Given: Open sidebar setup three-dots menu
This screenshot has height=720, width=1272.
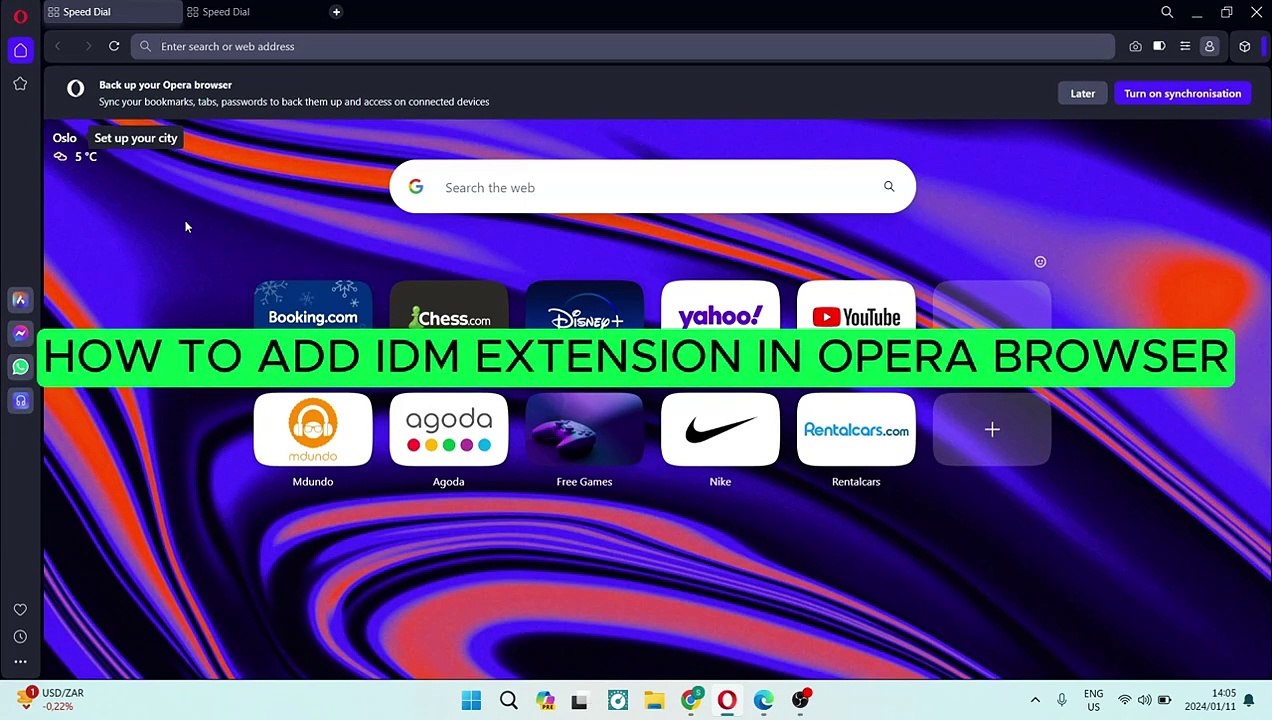Looking at the screenshot, I should [20, 662].
